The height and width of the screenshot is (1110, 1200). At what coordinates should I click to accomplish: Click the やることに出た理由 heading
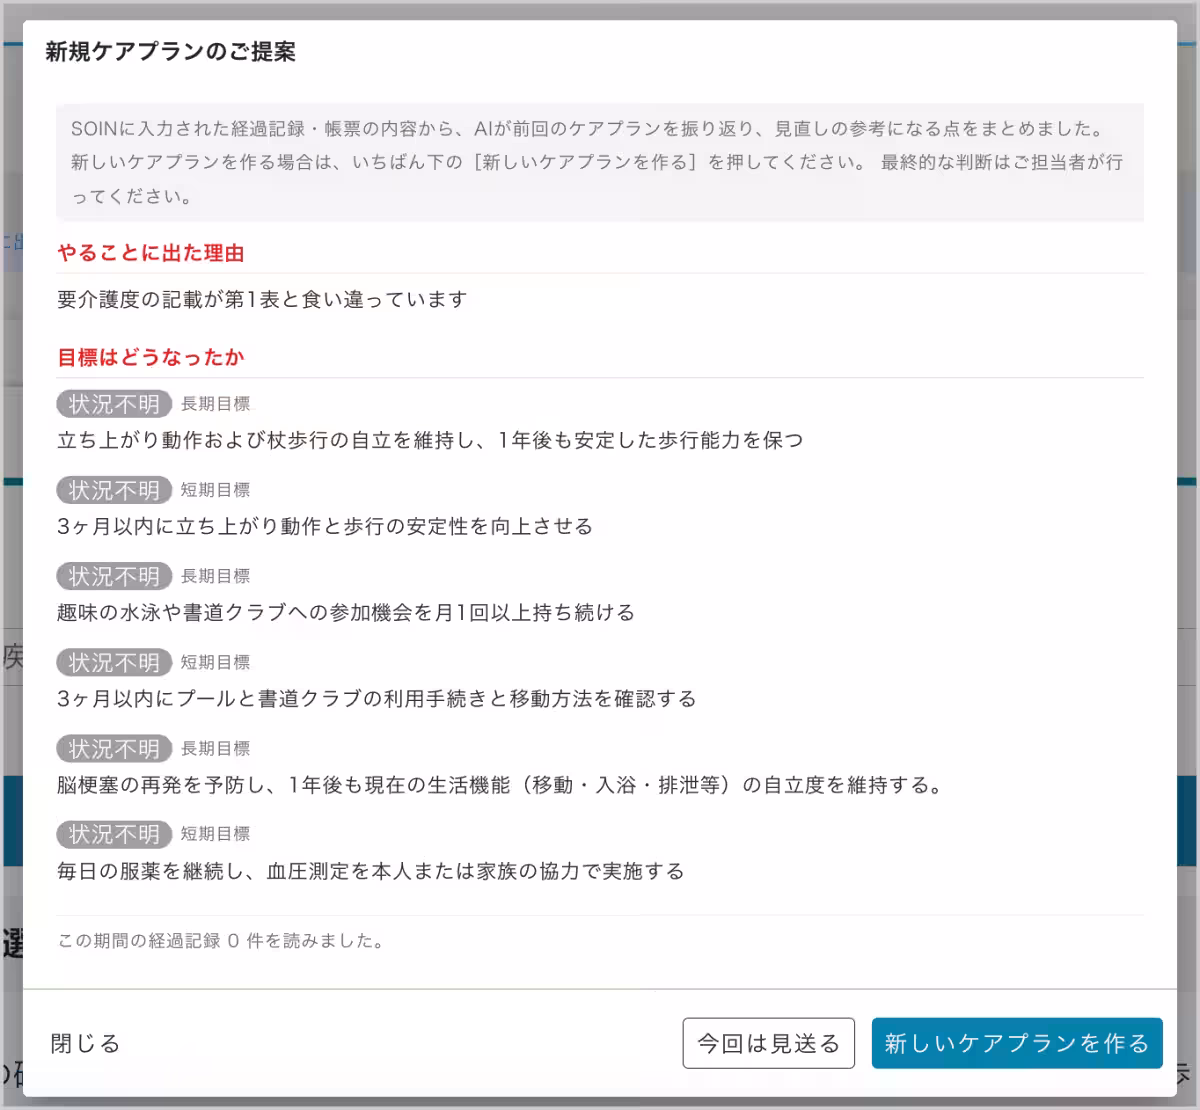151,253
